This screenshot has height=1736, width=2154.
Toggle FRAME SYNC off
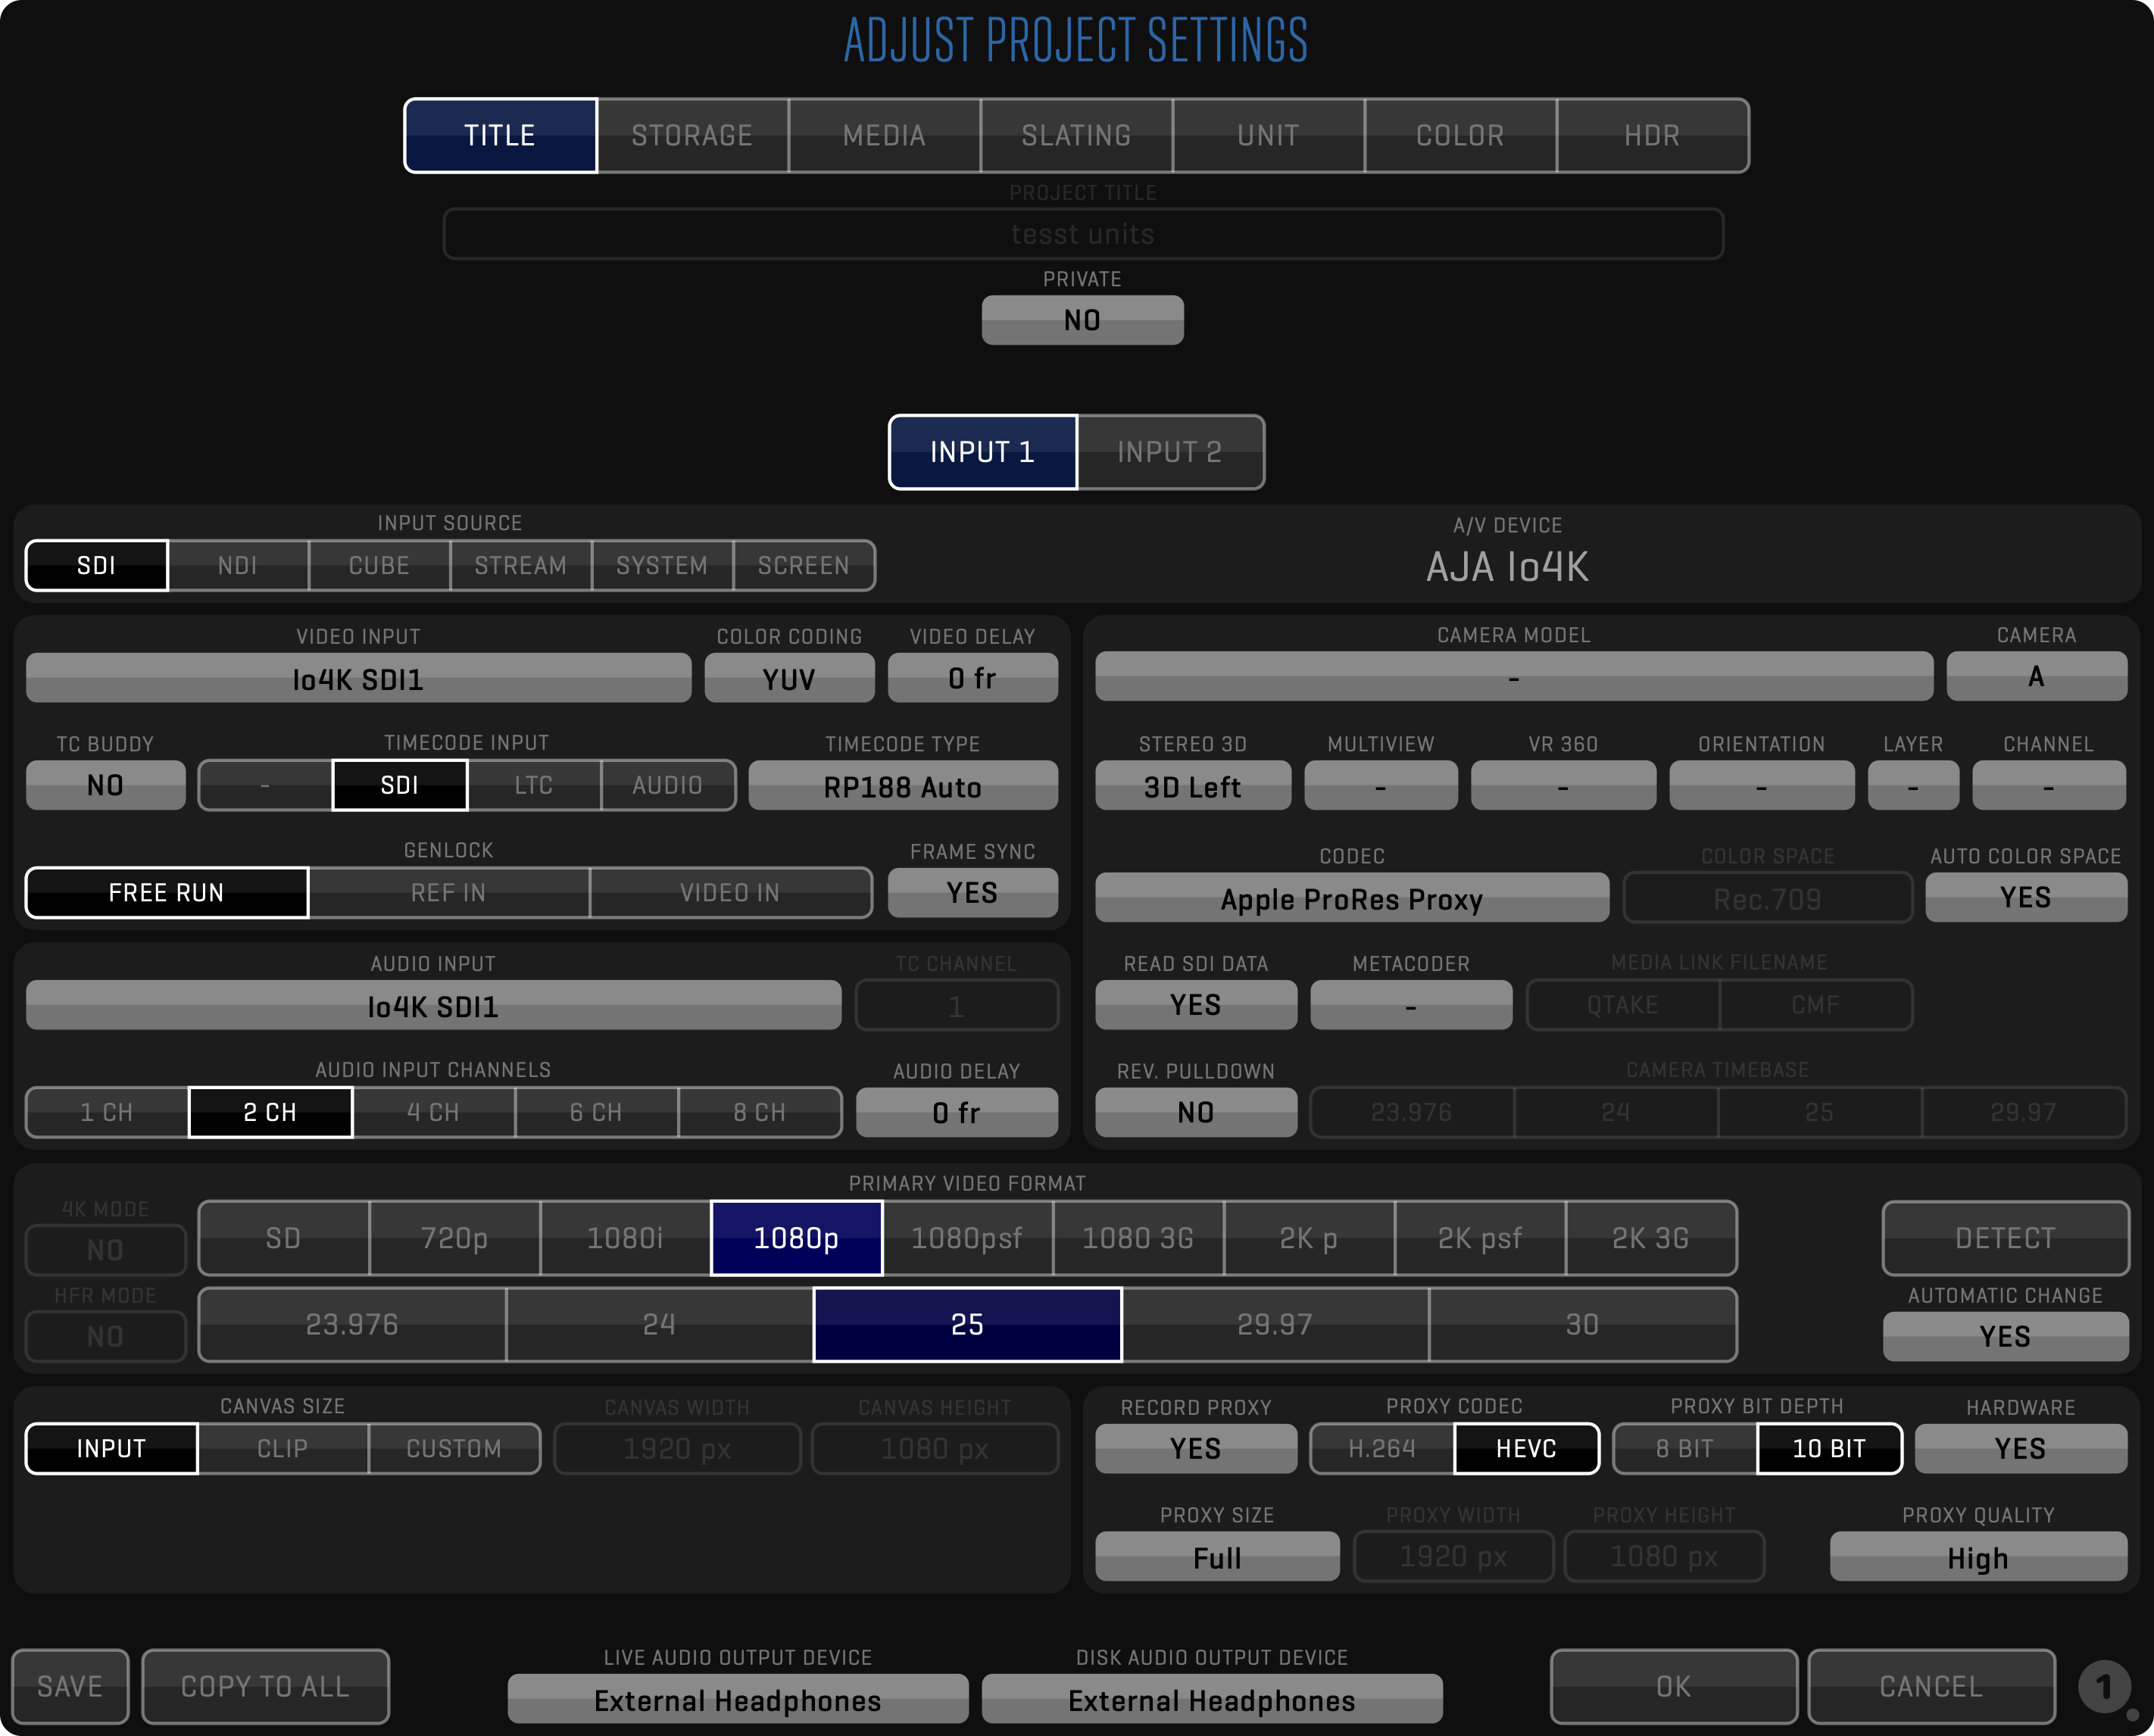coord(972,892)
